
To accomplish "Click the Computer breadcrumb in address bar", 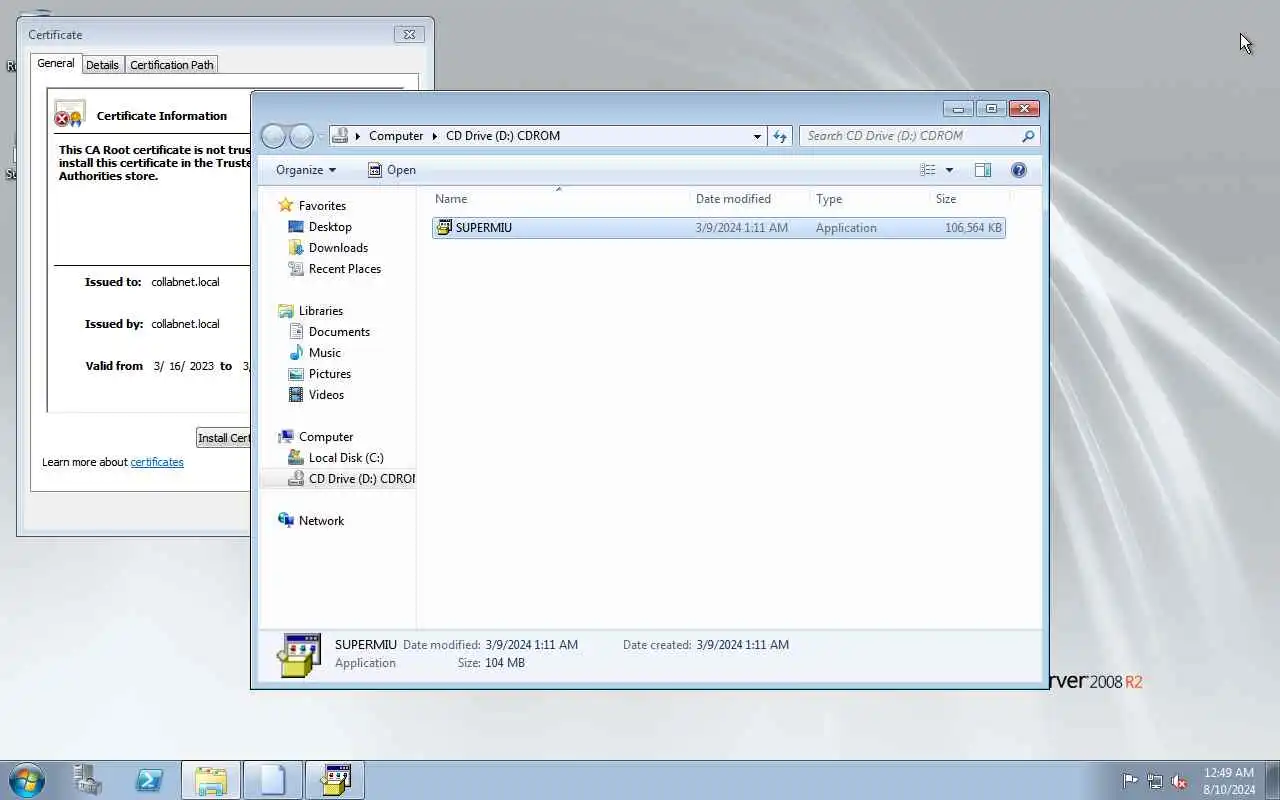I will [396, 136].
